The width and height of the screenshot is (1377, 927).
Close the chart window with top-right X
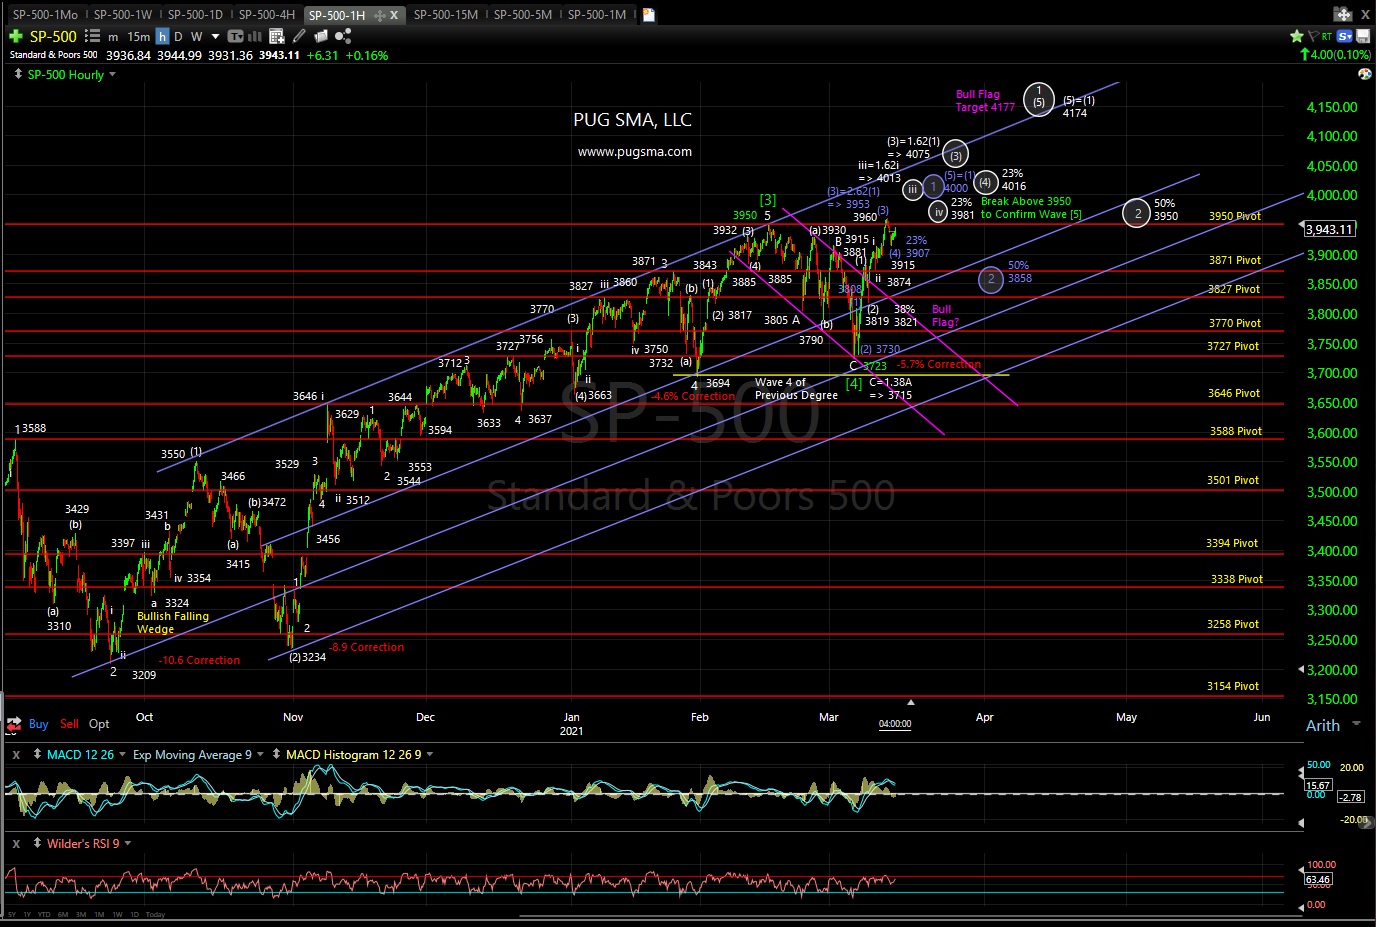tap(1365, 14)
